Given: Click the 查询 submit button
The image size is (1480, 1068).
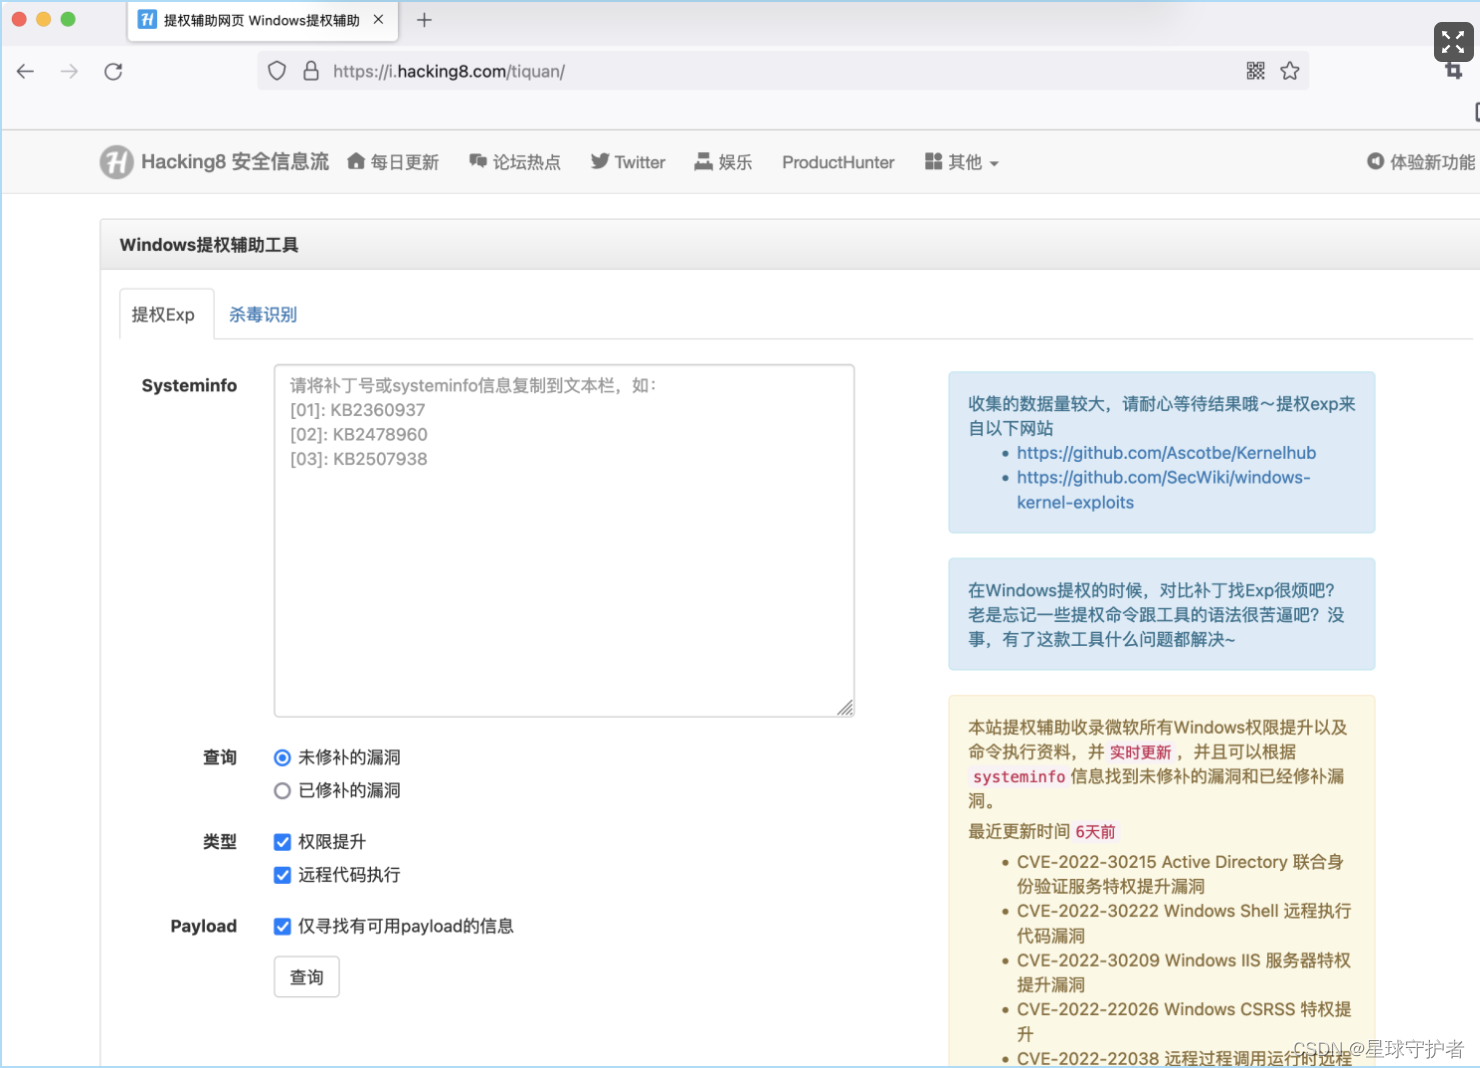Looking at the screenshot, I should point(307,977).
